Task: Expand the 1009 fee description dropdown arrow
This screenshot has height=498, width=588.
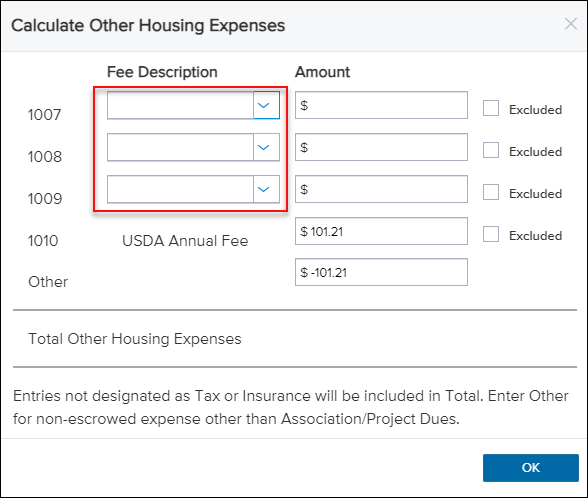Action: click(267, 189)
